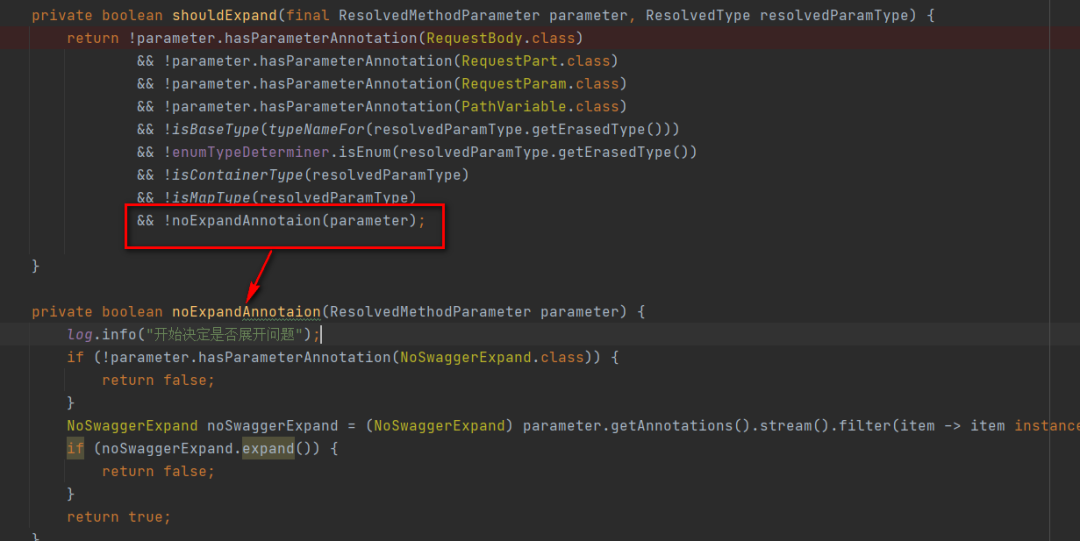Click the 'log' variable
The width and height of the screenshot is (1080, 541).
[80, 334]
